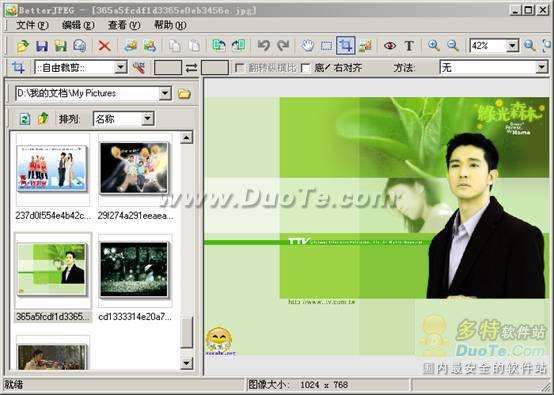Toggle the 底/右对齐 checkbox
Screen dimensions: 554x395
tap(305, 67)
